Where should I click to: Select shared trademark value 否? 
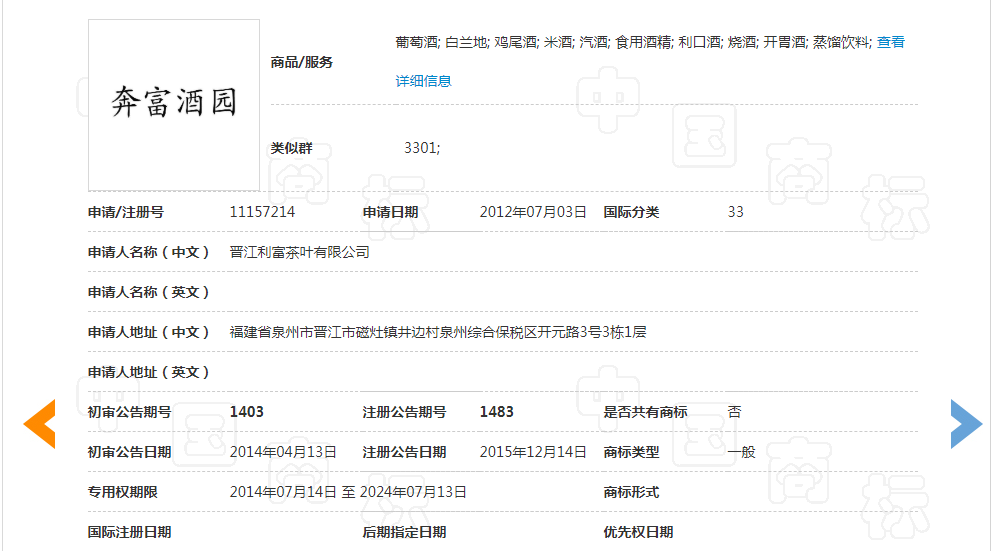pyautogui.click(x=735, y=412)
